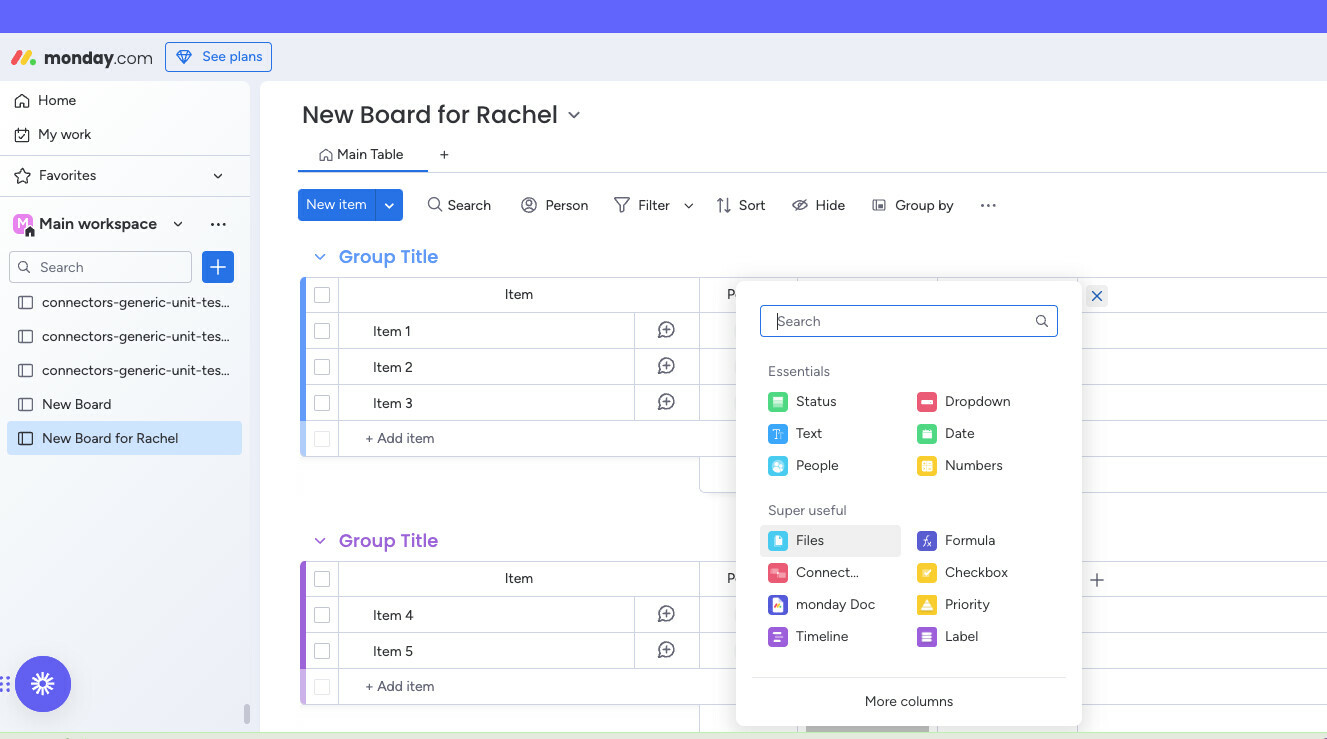Image resolution: width=1327 pixels, height=739 pixels.
Task: Expand the Favorites section
Action: point(218,176)
